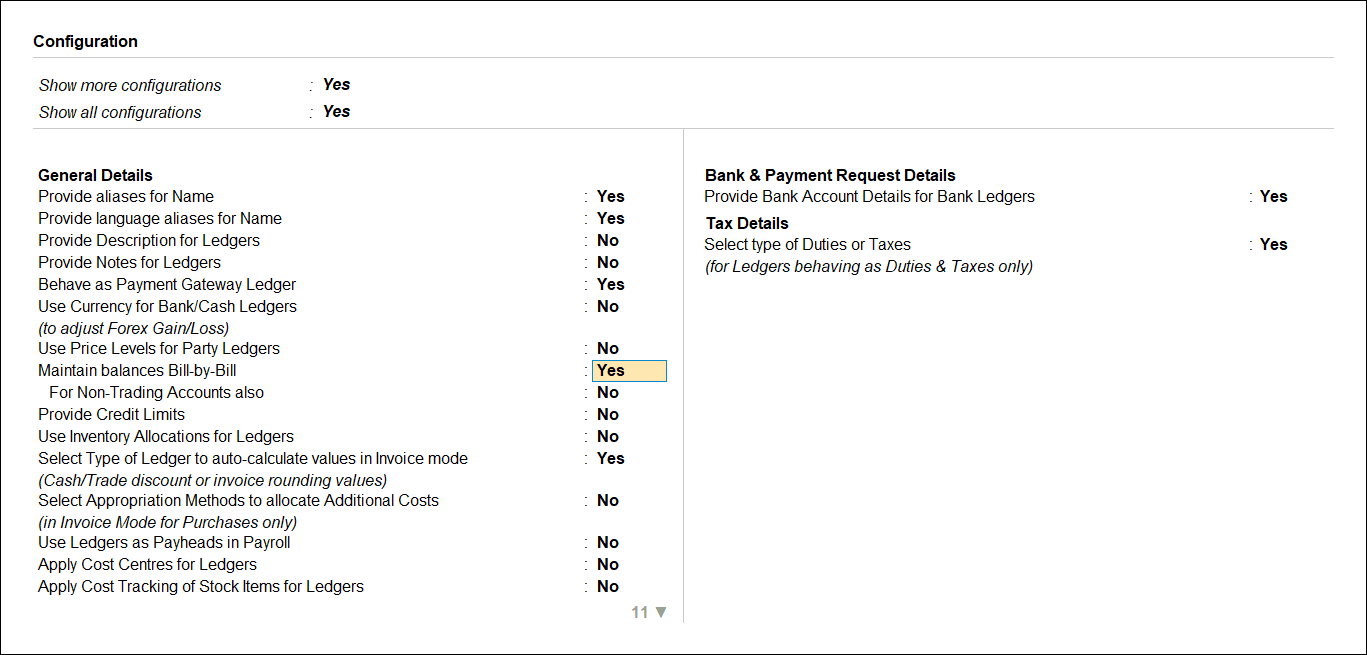Toggle value for Select type of Duties or Taxes
This screenshot has width=1367, height=655.
1273,245
